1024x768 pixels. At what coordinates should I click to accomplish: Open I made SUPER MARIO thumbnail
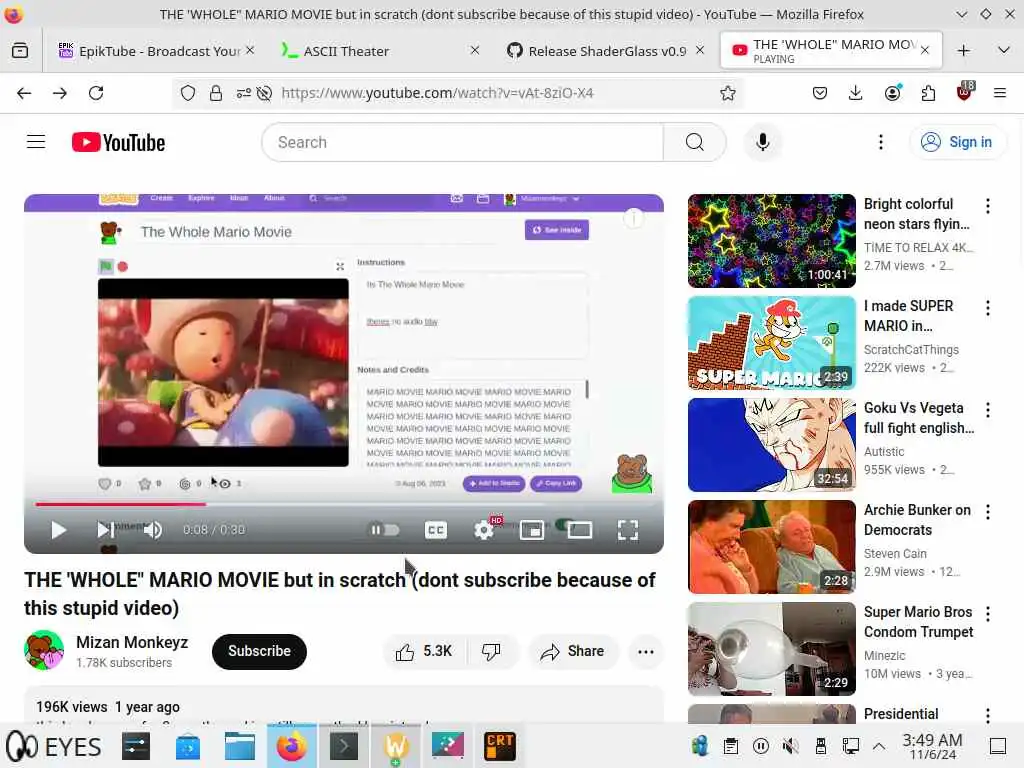[x=771, y=343]
